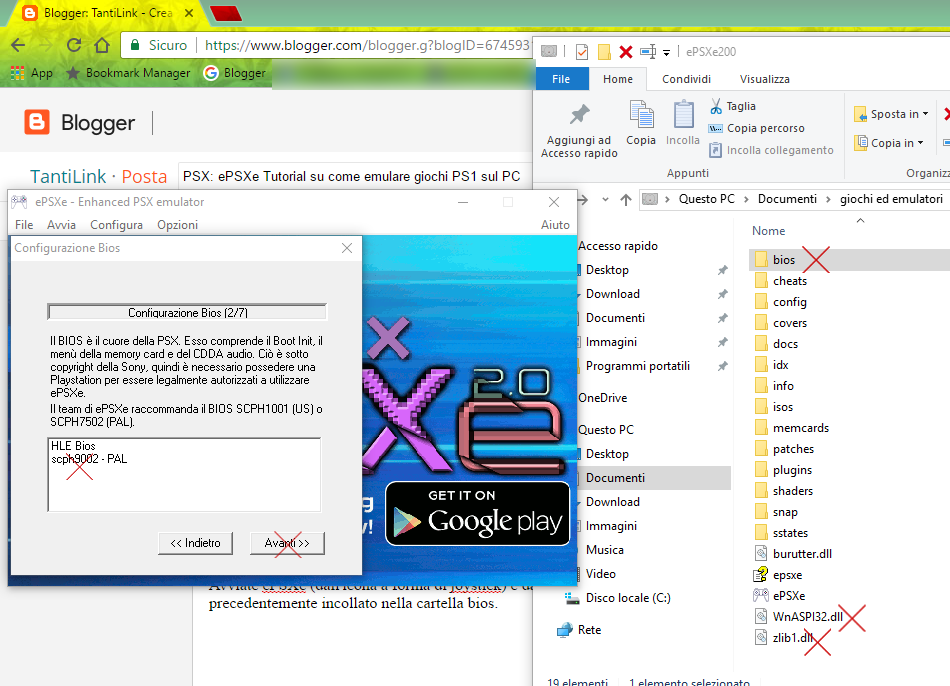Click the Indietro button

coord(195,543)
